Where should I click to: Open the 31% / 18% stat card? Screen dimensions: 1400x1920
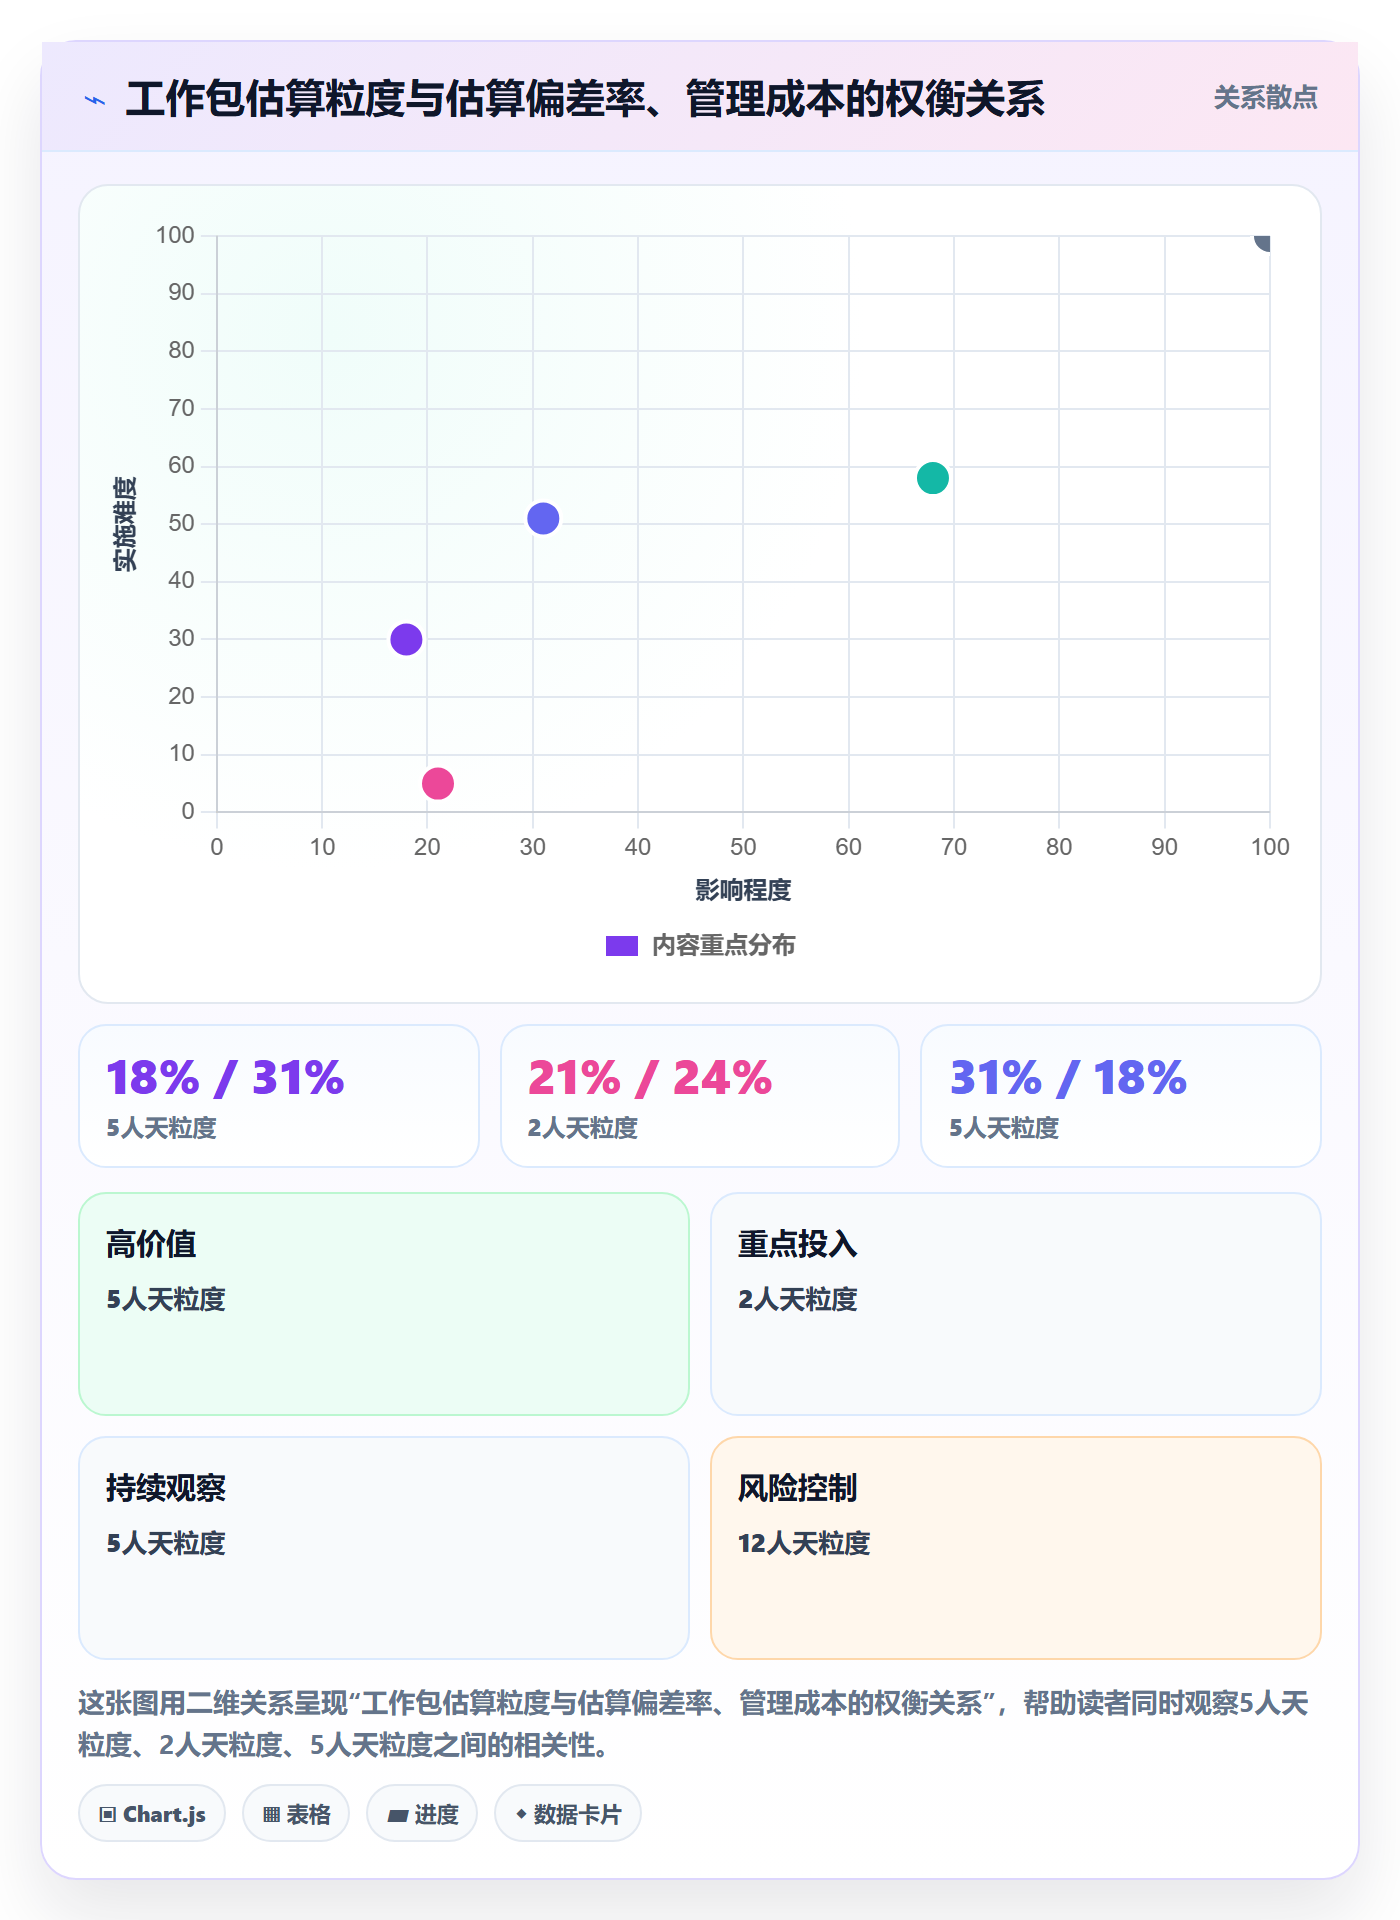(x=1121, y=1096)
